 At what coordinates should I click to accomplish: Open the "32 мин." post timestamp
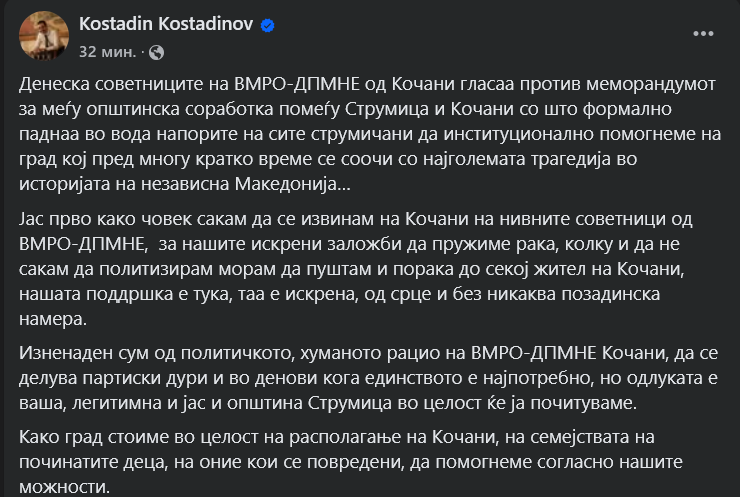108,50
